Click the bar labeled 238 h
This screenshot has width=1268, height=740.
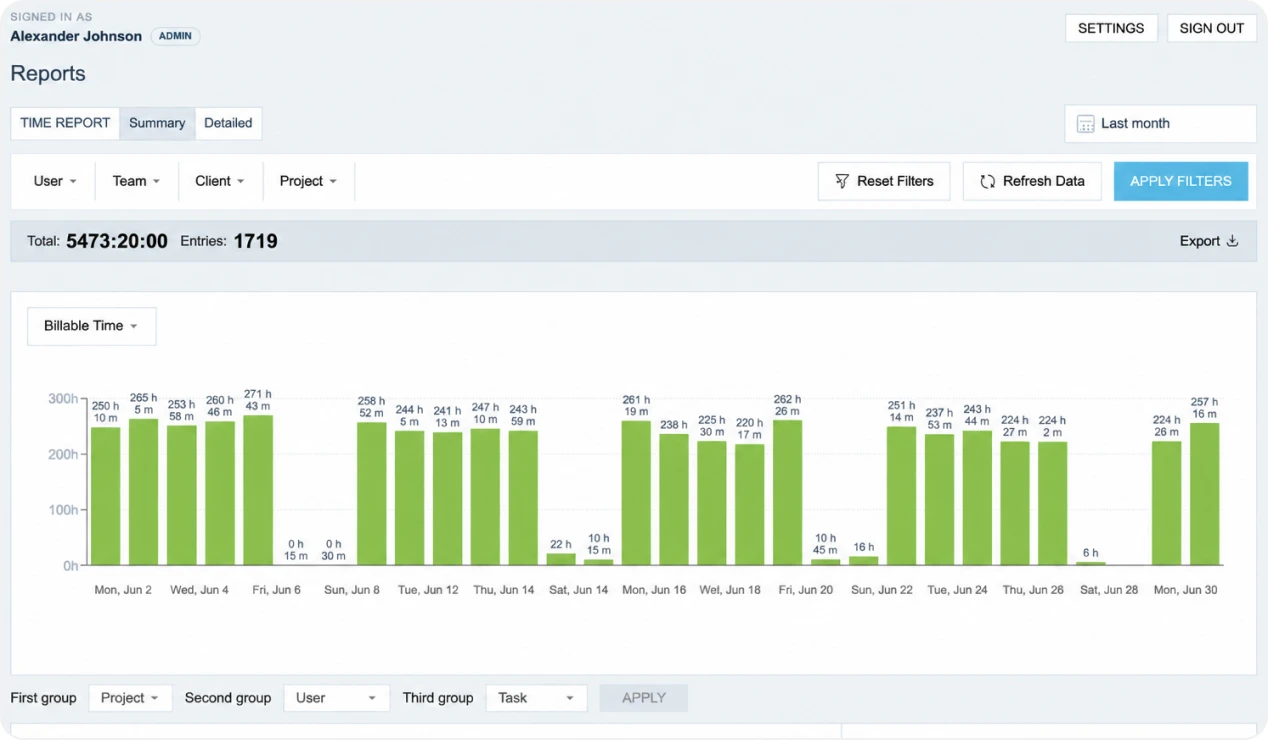pyautogui.click(x=674, y=500)
